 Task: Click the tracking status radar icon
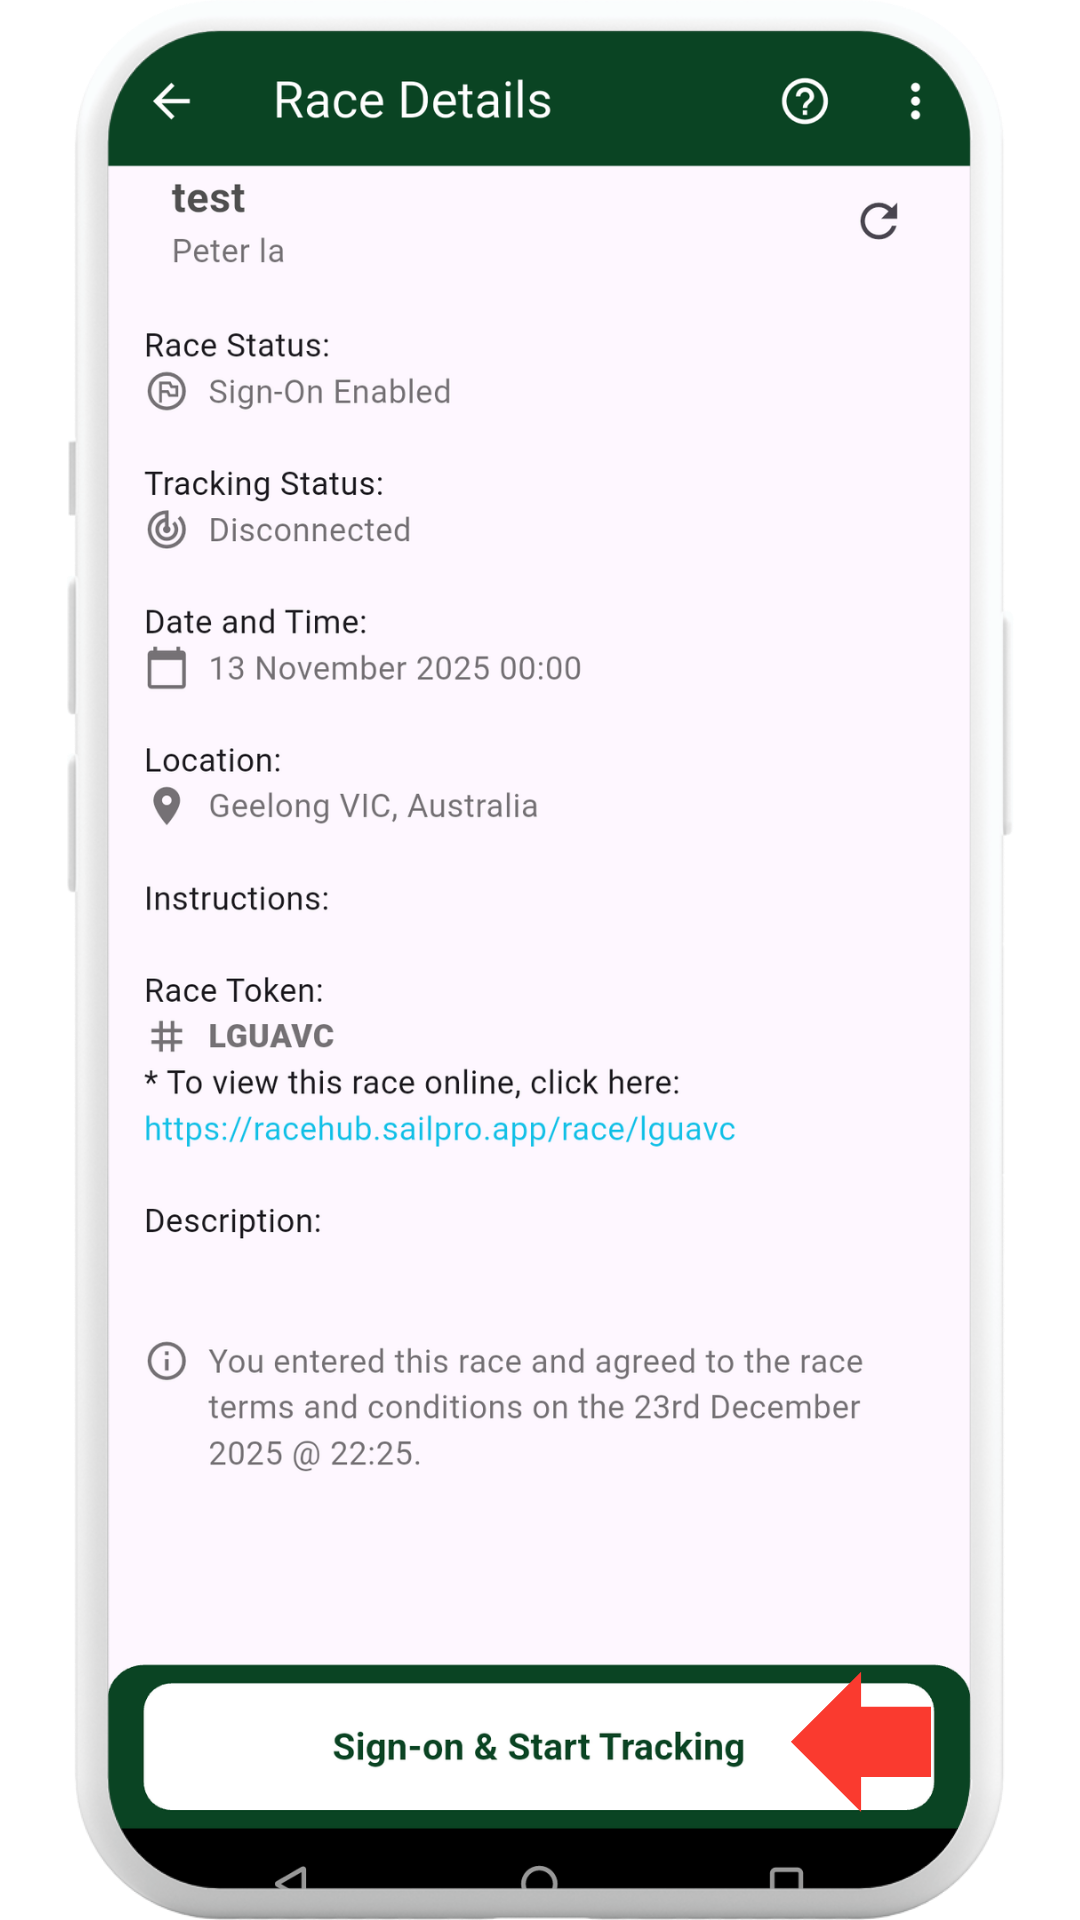tap(167, 530)
